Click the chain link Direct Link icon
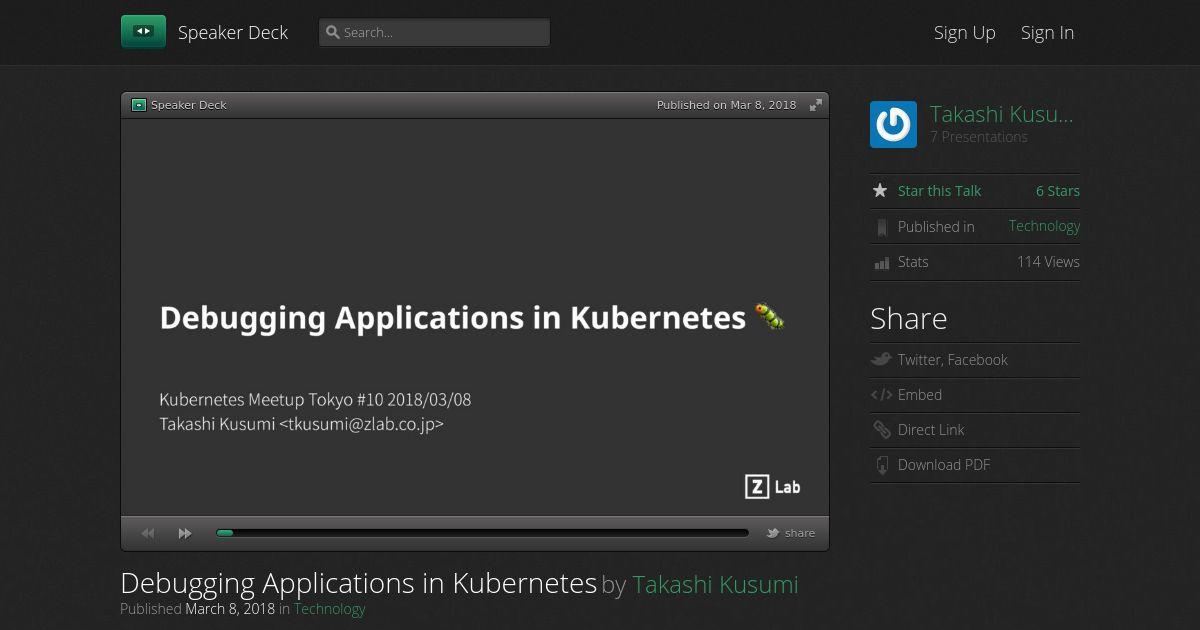Image resolution: width=1200 pixels, height=630 pixels. (x=881, y=430)
